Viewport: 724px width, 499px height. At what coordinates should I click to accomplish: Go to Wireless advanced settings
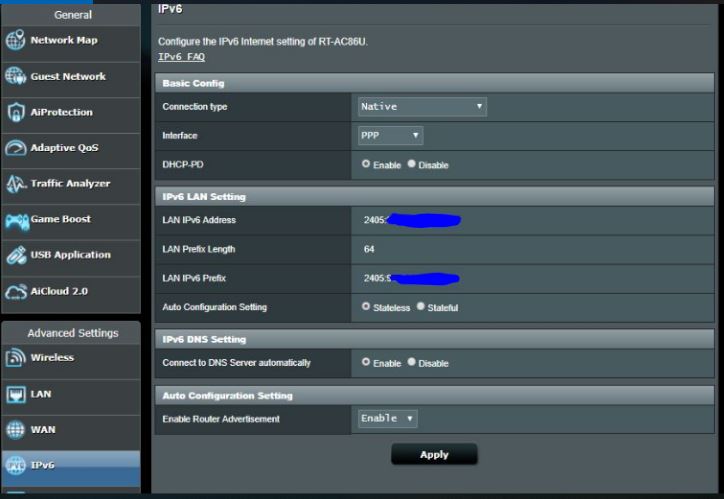coord(52,358)
